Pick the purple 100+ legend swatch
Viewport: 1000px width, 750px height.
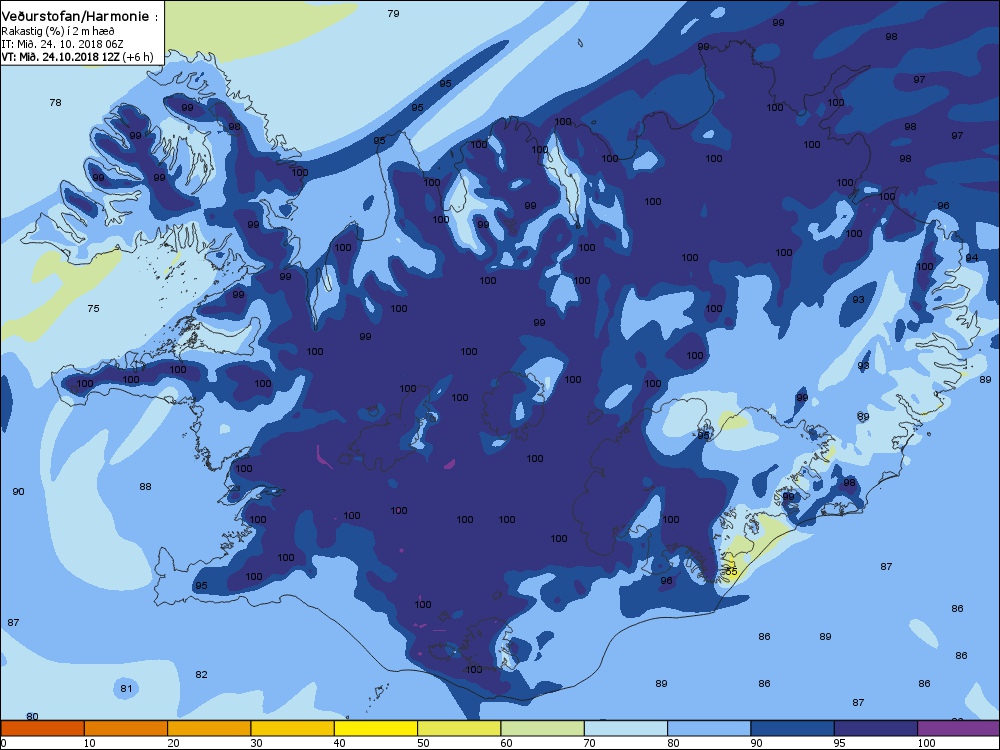959,728
